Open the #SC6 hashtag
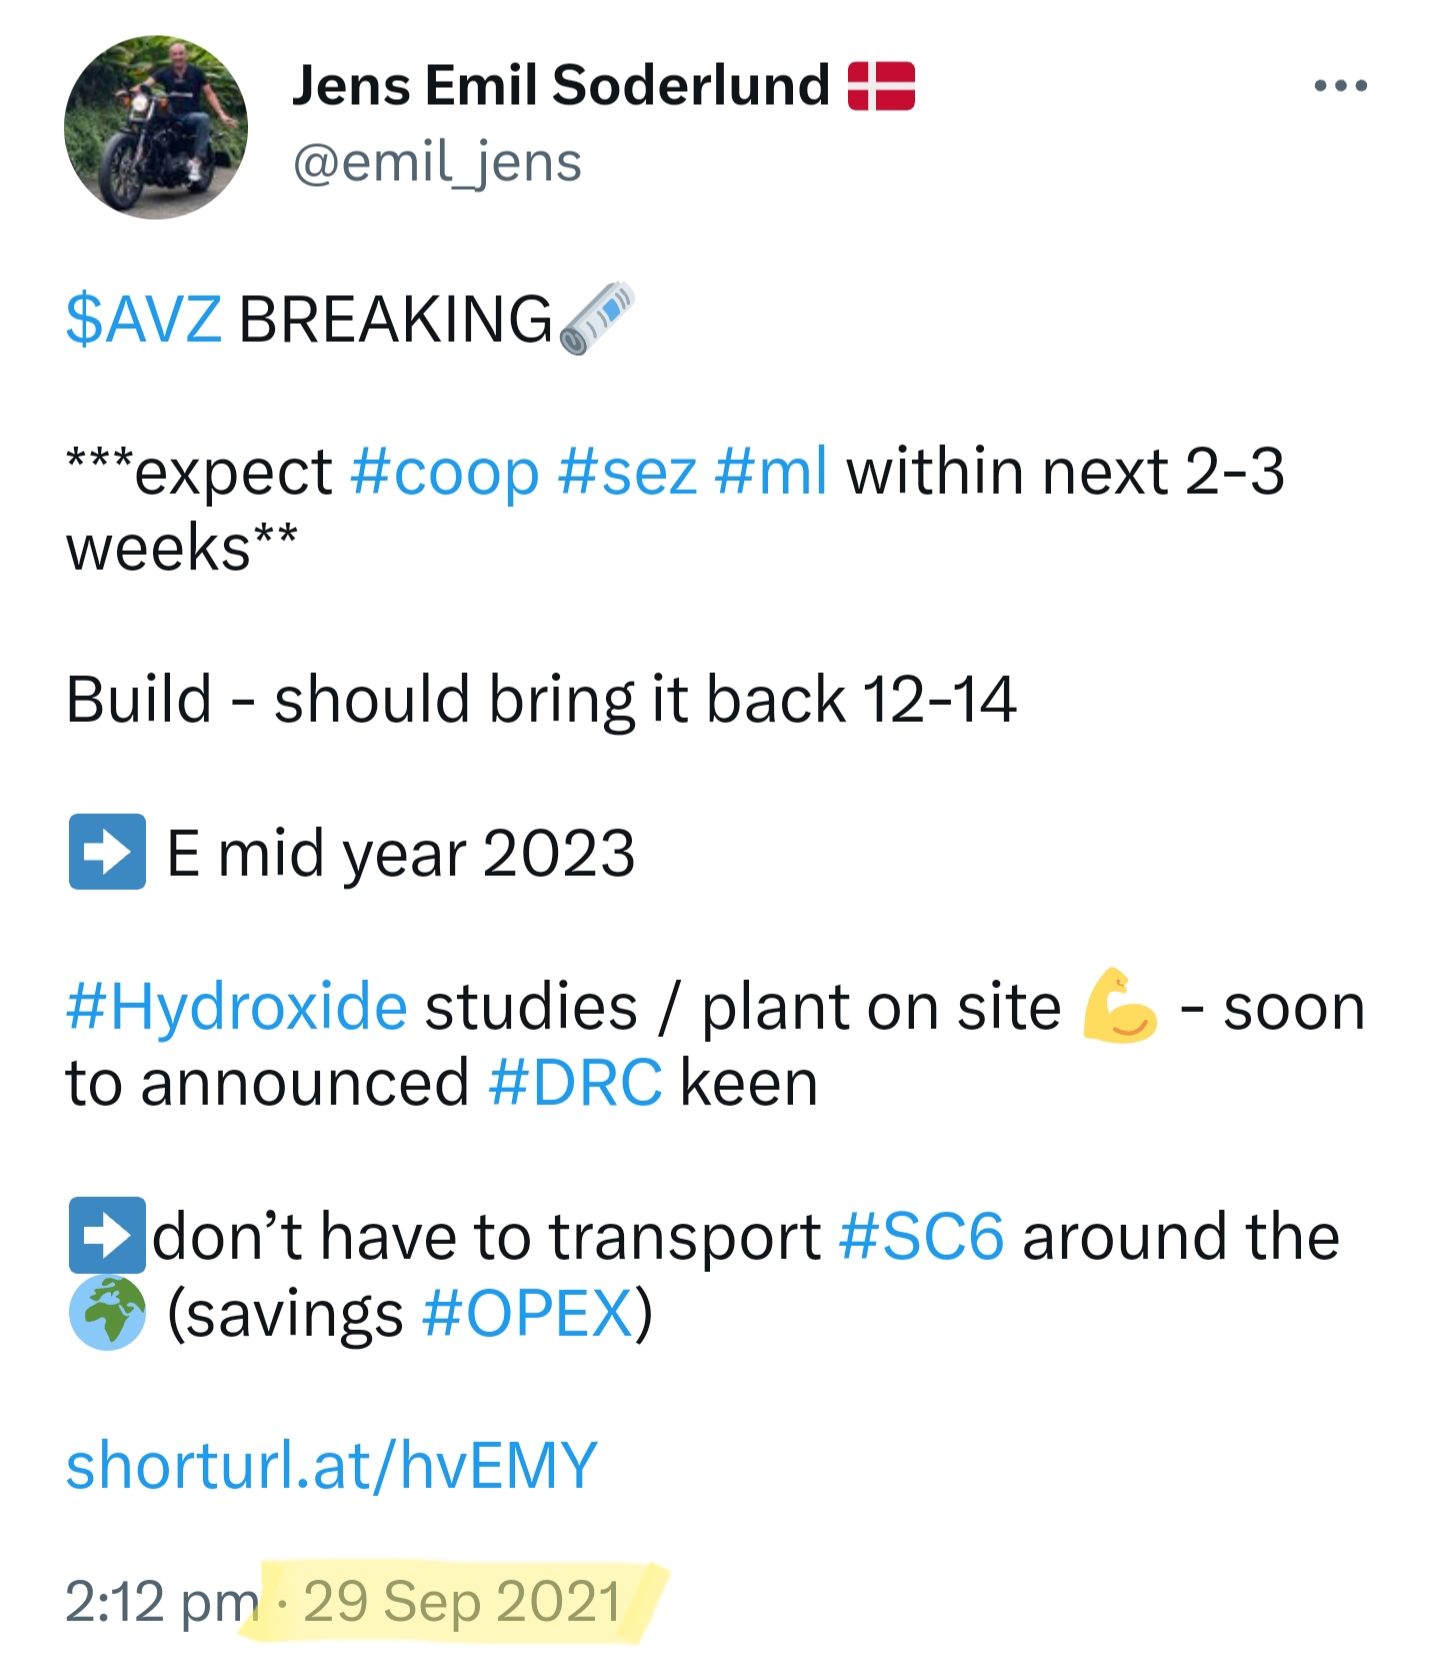This screenshot has width=1440, height=1680. 921,1237
